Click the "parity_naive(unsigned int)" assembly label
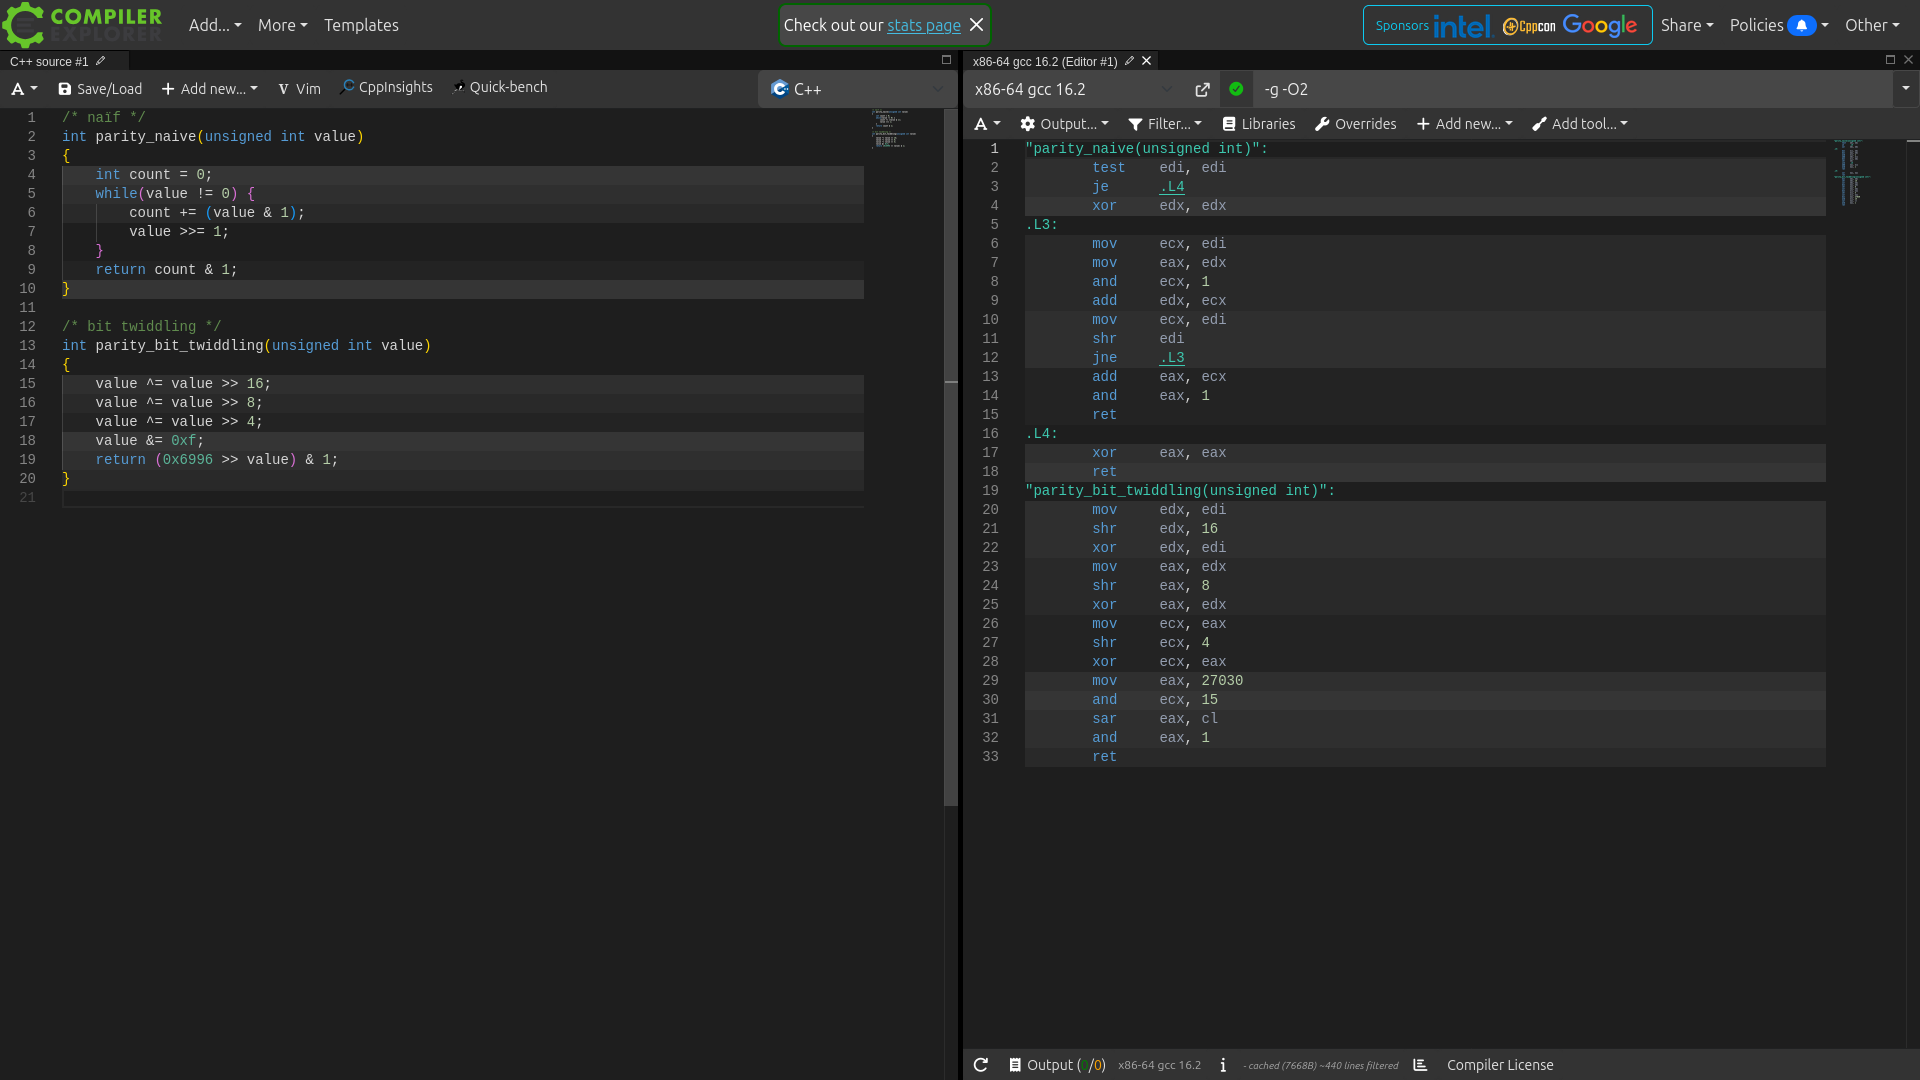The image size is (1920, 1080). (x=1146, y=148)
